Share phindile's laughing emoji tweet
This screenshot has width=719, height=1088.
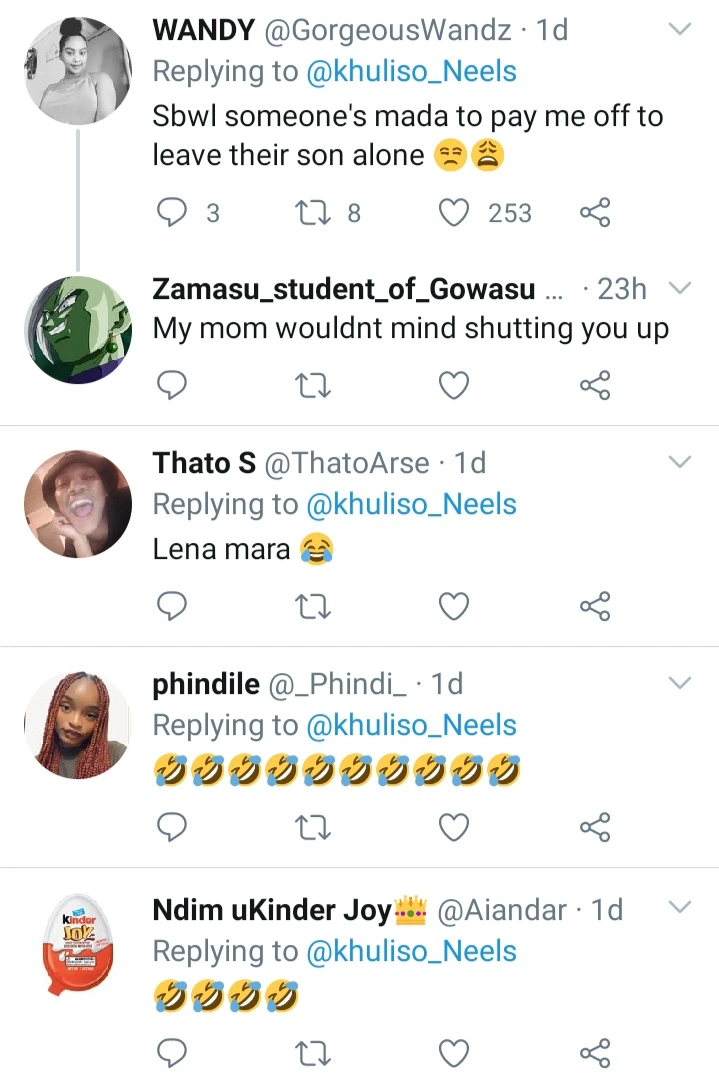[595, 826]
